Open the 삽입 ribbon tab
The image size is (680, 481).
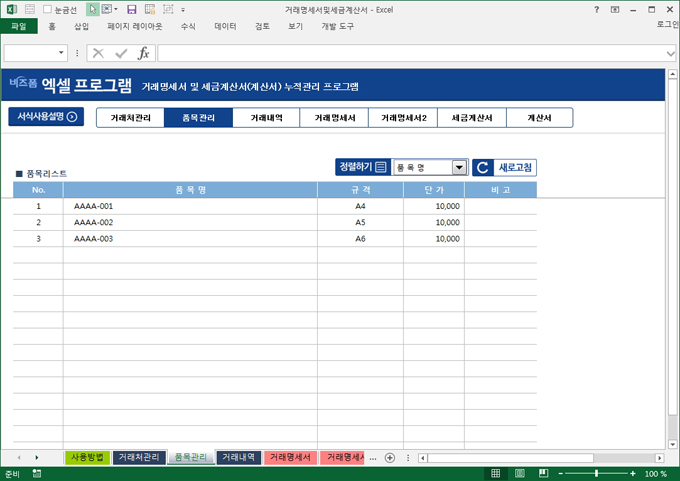(82, 27)
